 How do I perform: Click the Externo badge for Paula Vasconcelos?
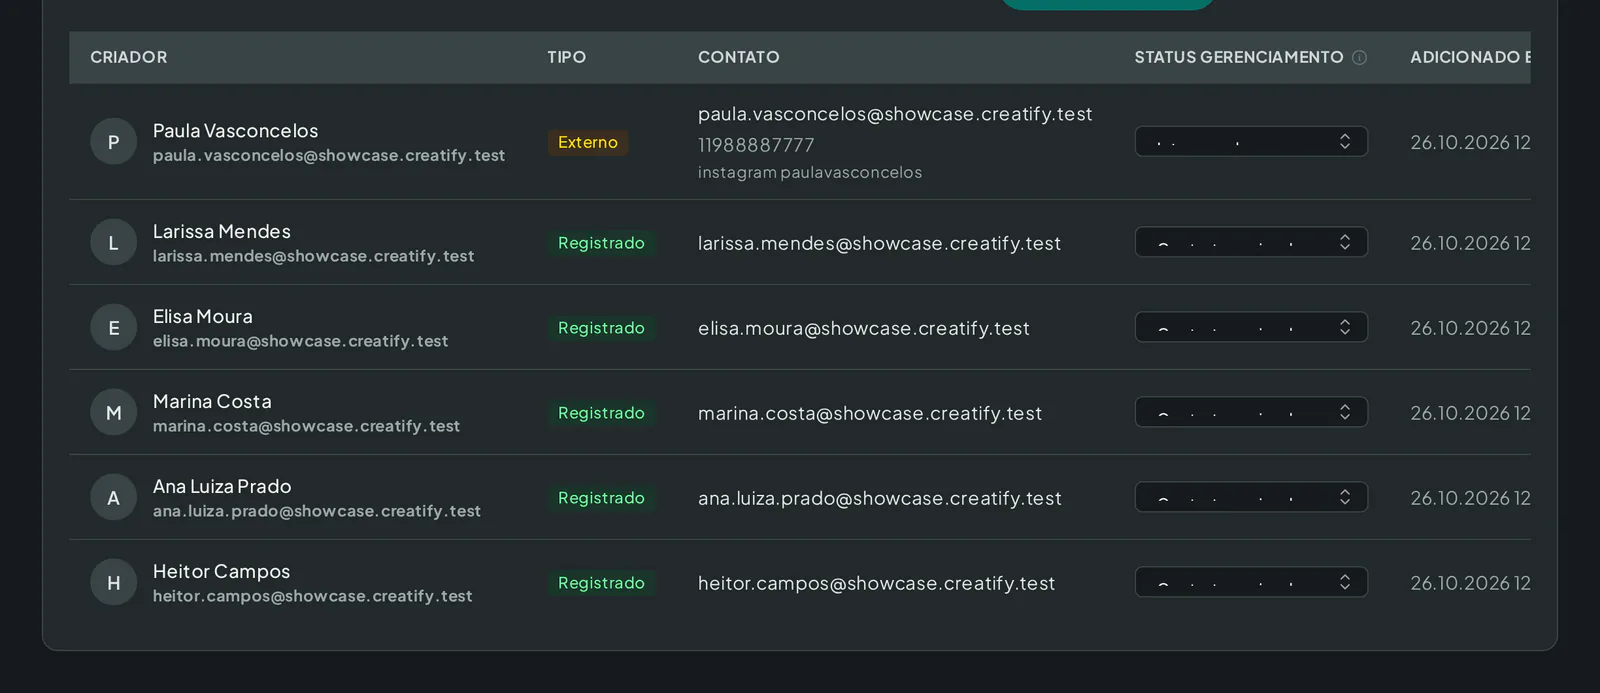click(x=588, y=142)
